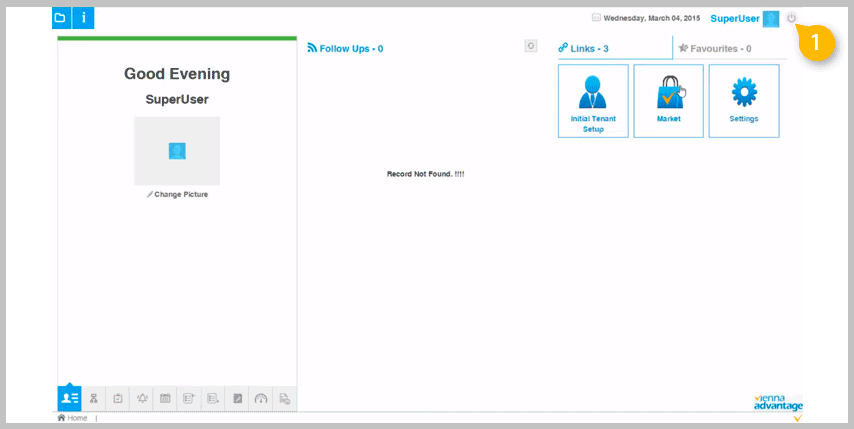Screen dimensions: 854x429
Task: Click the power logout icon
Action: [791, 19]
